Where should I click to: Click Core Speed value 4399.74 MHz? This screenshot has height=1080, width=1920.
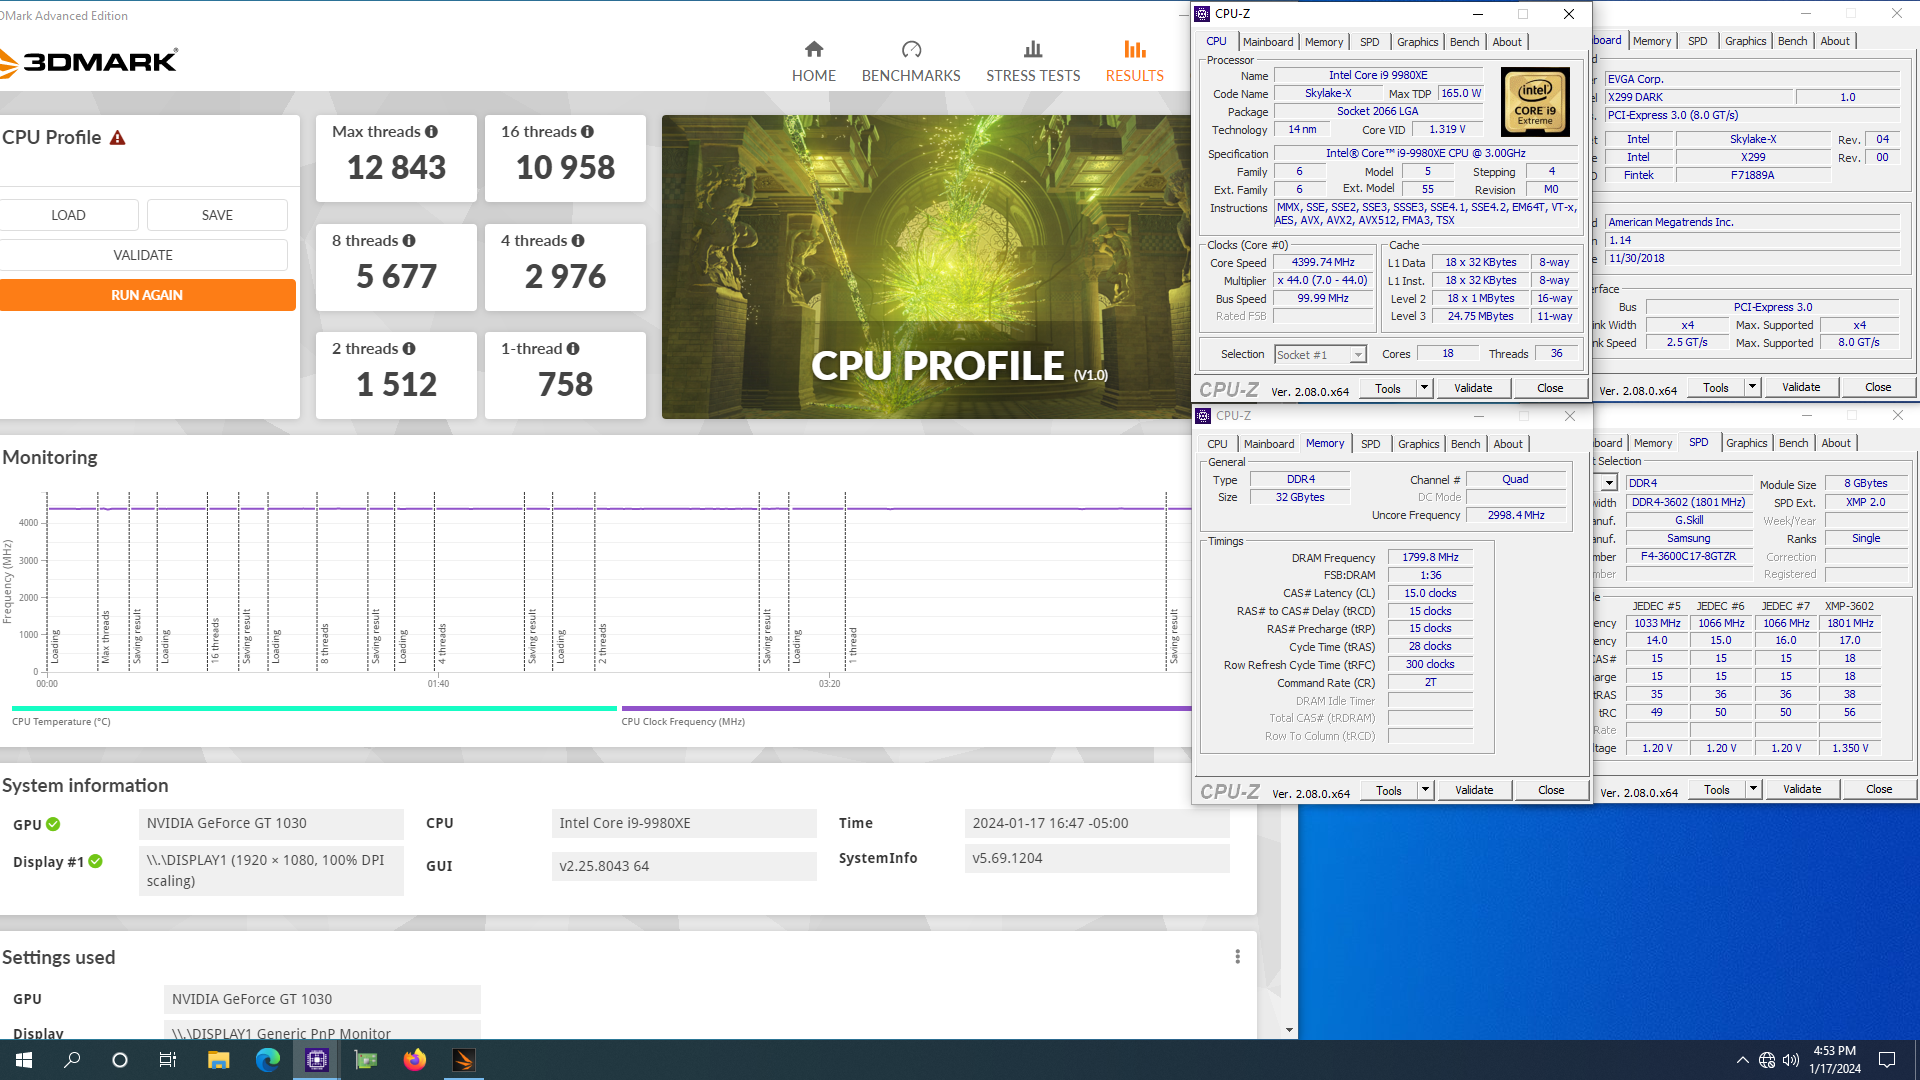click(1322, 263)
